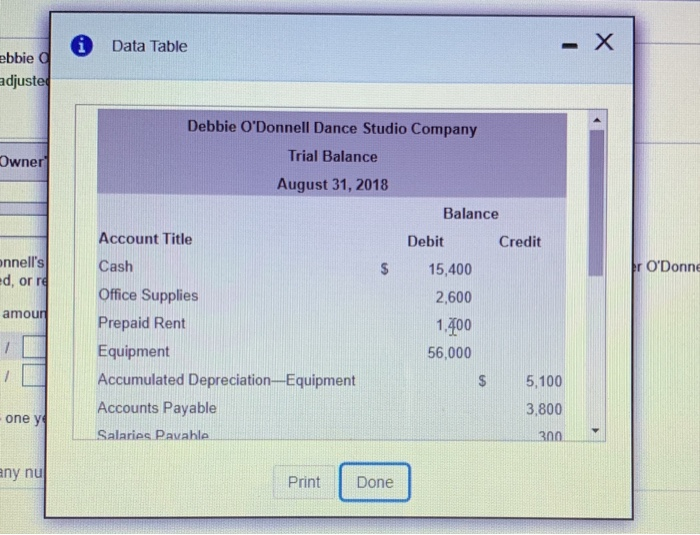
Task: Click the Debbie O'Donnell Dance Studio Company title
Action: click(332, 128)
